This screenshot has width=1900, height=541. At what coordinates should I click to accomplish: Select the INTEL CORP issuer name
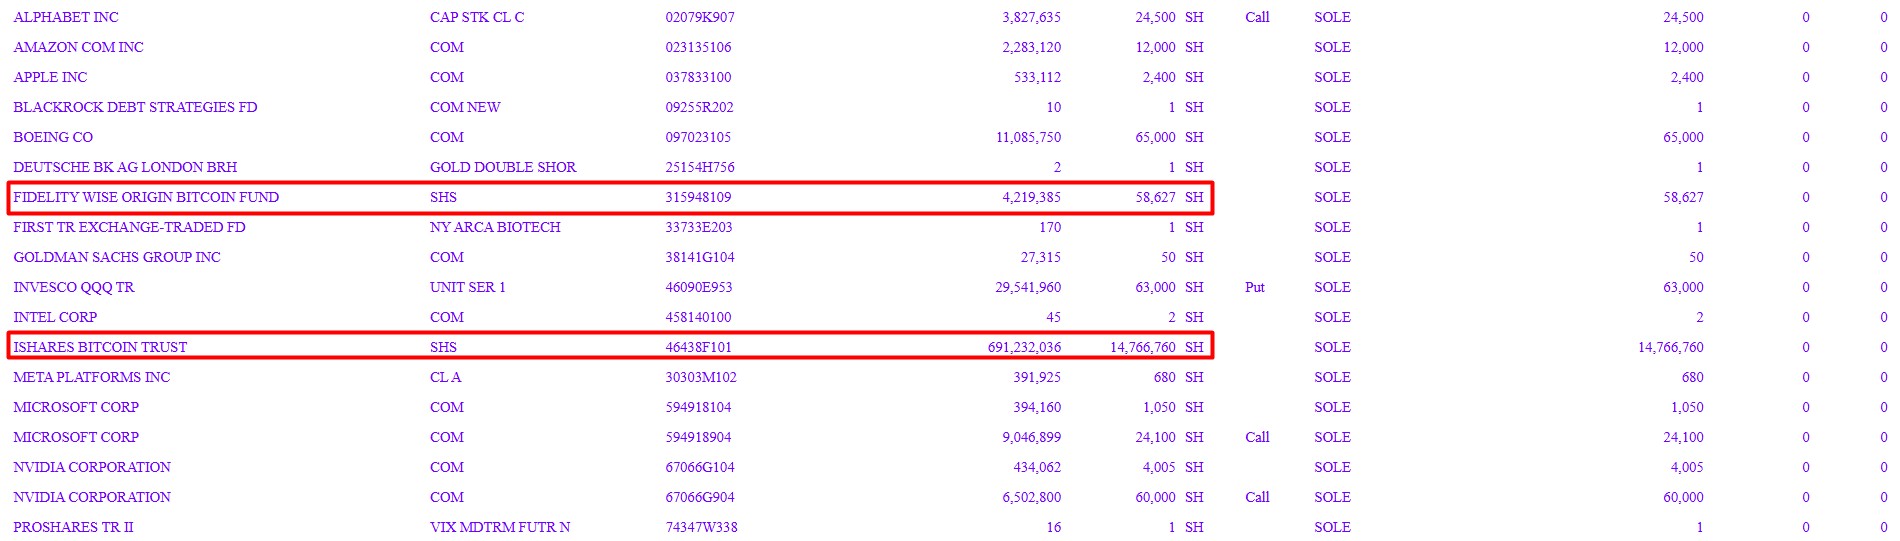pyautogui.click(x=55, y=317)
